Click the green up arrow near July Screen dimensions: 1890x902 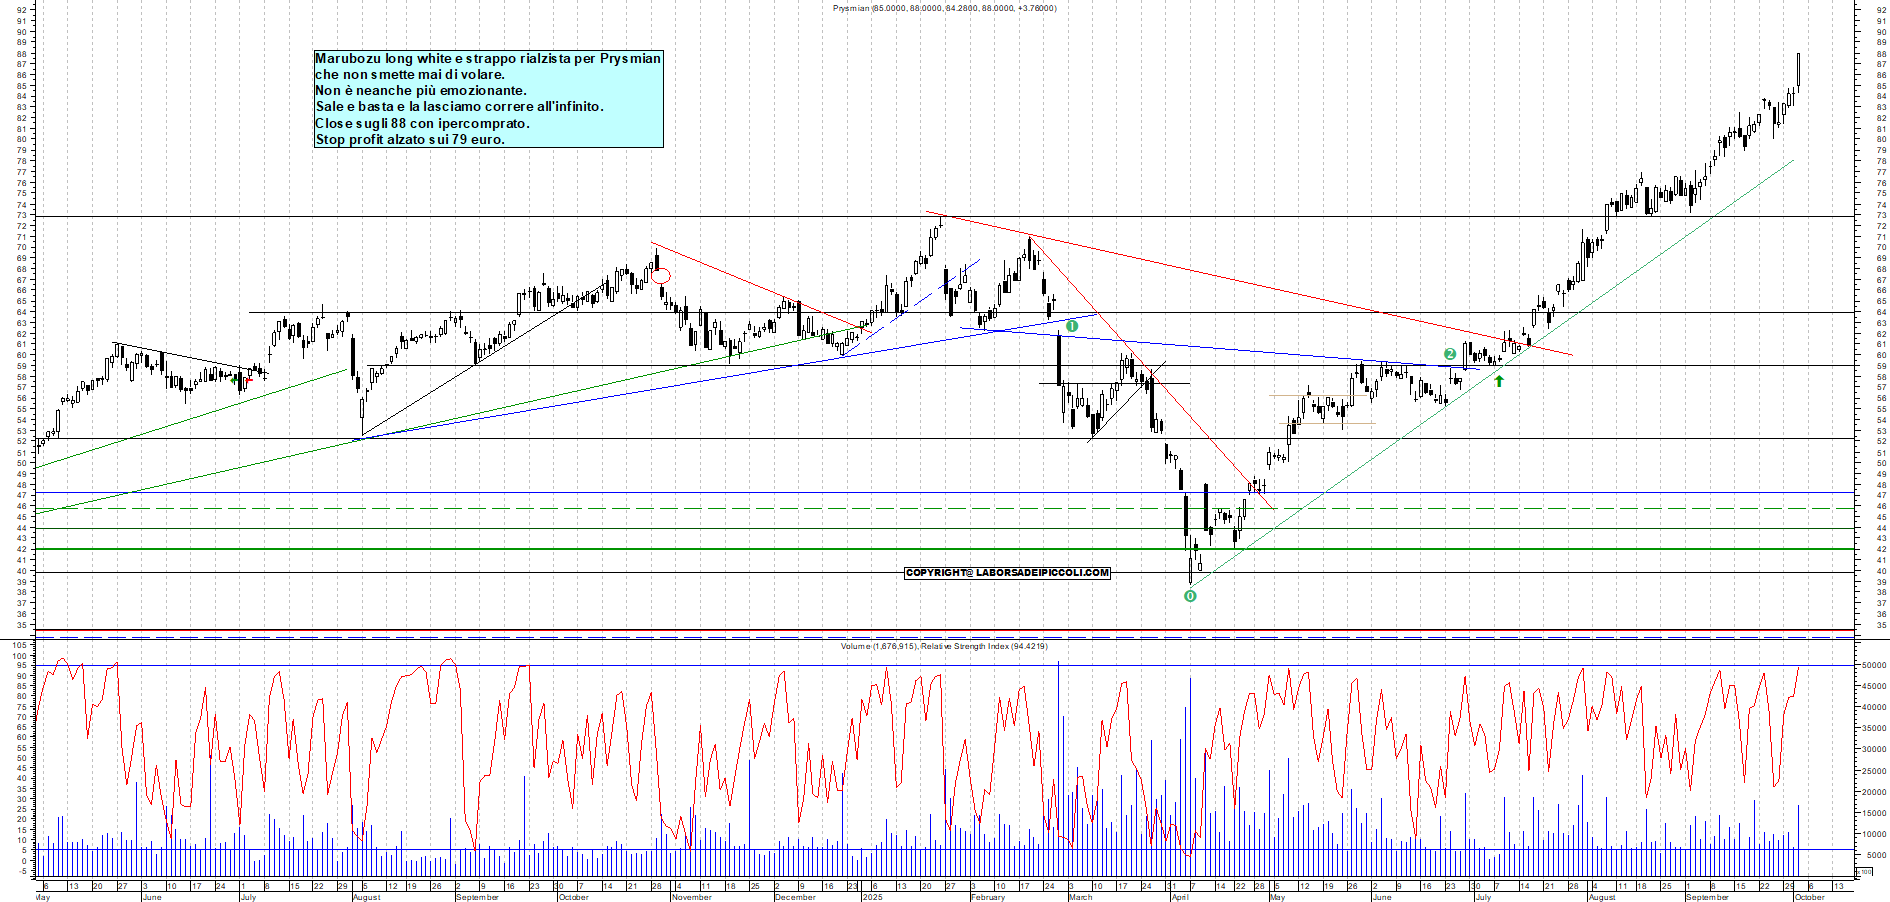pyautogui.click(x=1499, y=381)
